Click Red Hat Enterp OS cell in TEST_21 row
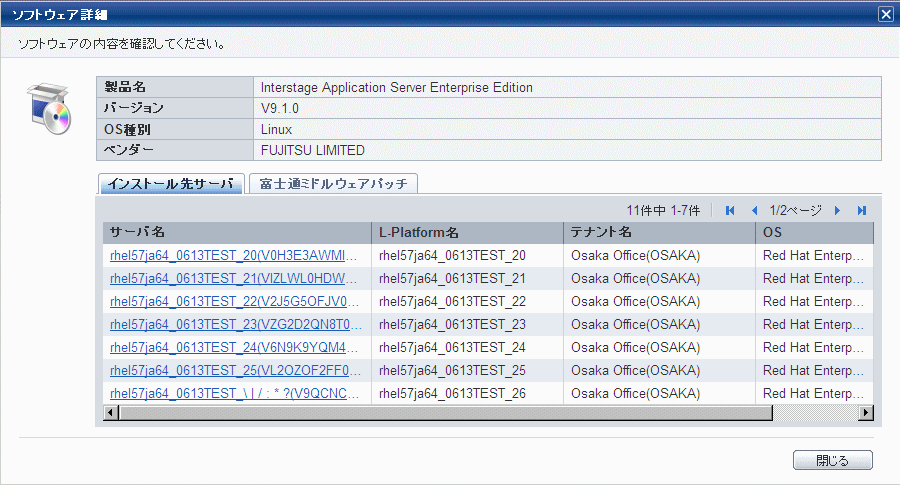Screen dimensions: 900x485 pyautogui.click(x=813, y=278)
